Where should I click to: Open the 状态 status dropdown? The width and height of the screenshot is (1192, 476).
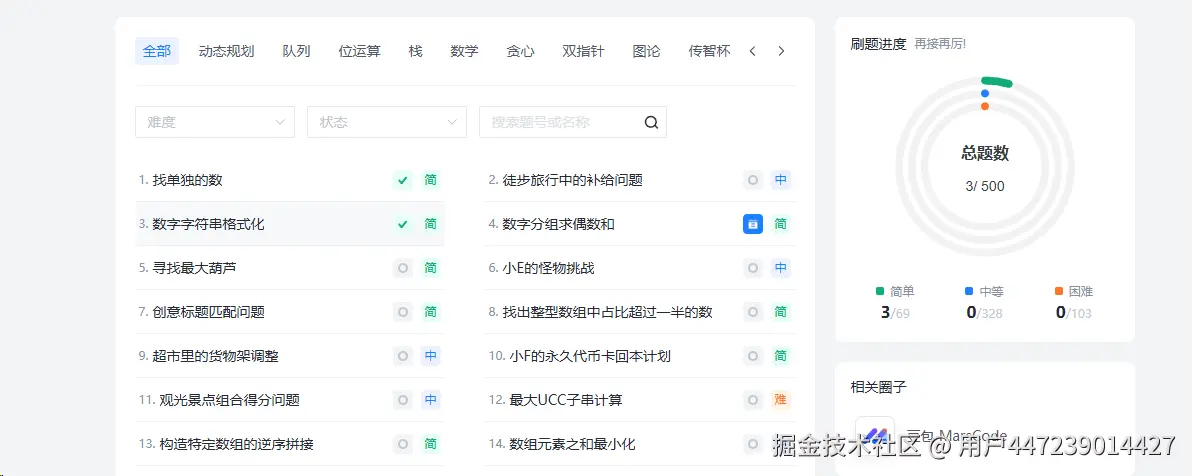387,122
